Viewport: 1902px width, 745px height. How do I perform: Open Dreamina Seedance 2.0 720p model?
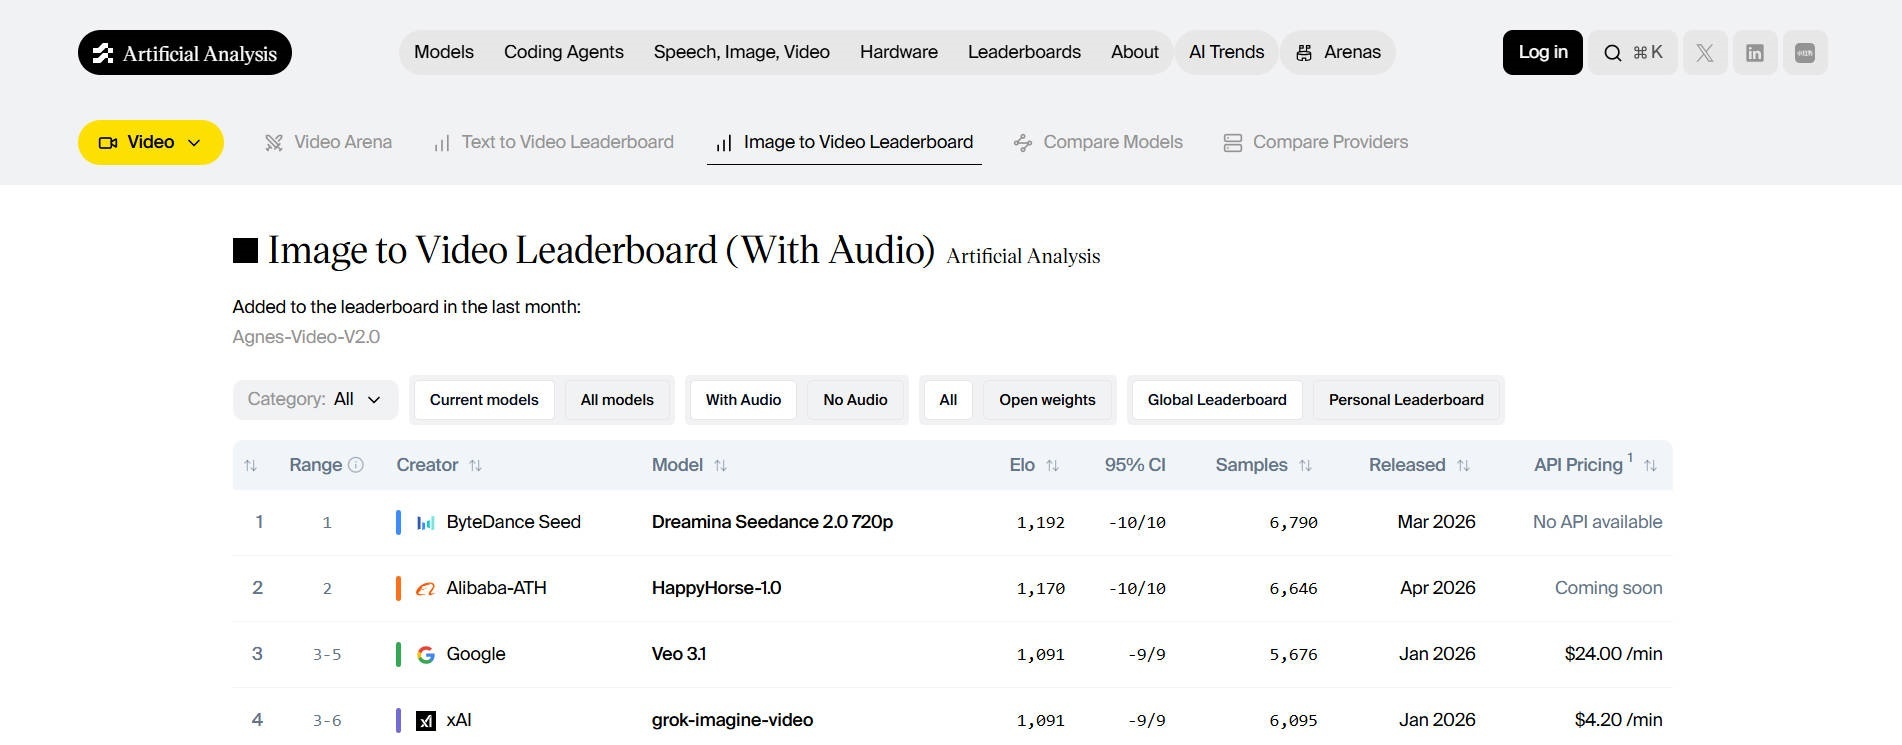click(x=772, y=522)
